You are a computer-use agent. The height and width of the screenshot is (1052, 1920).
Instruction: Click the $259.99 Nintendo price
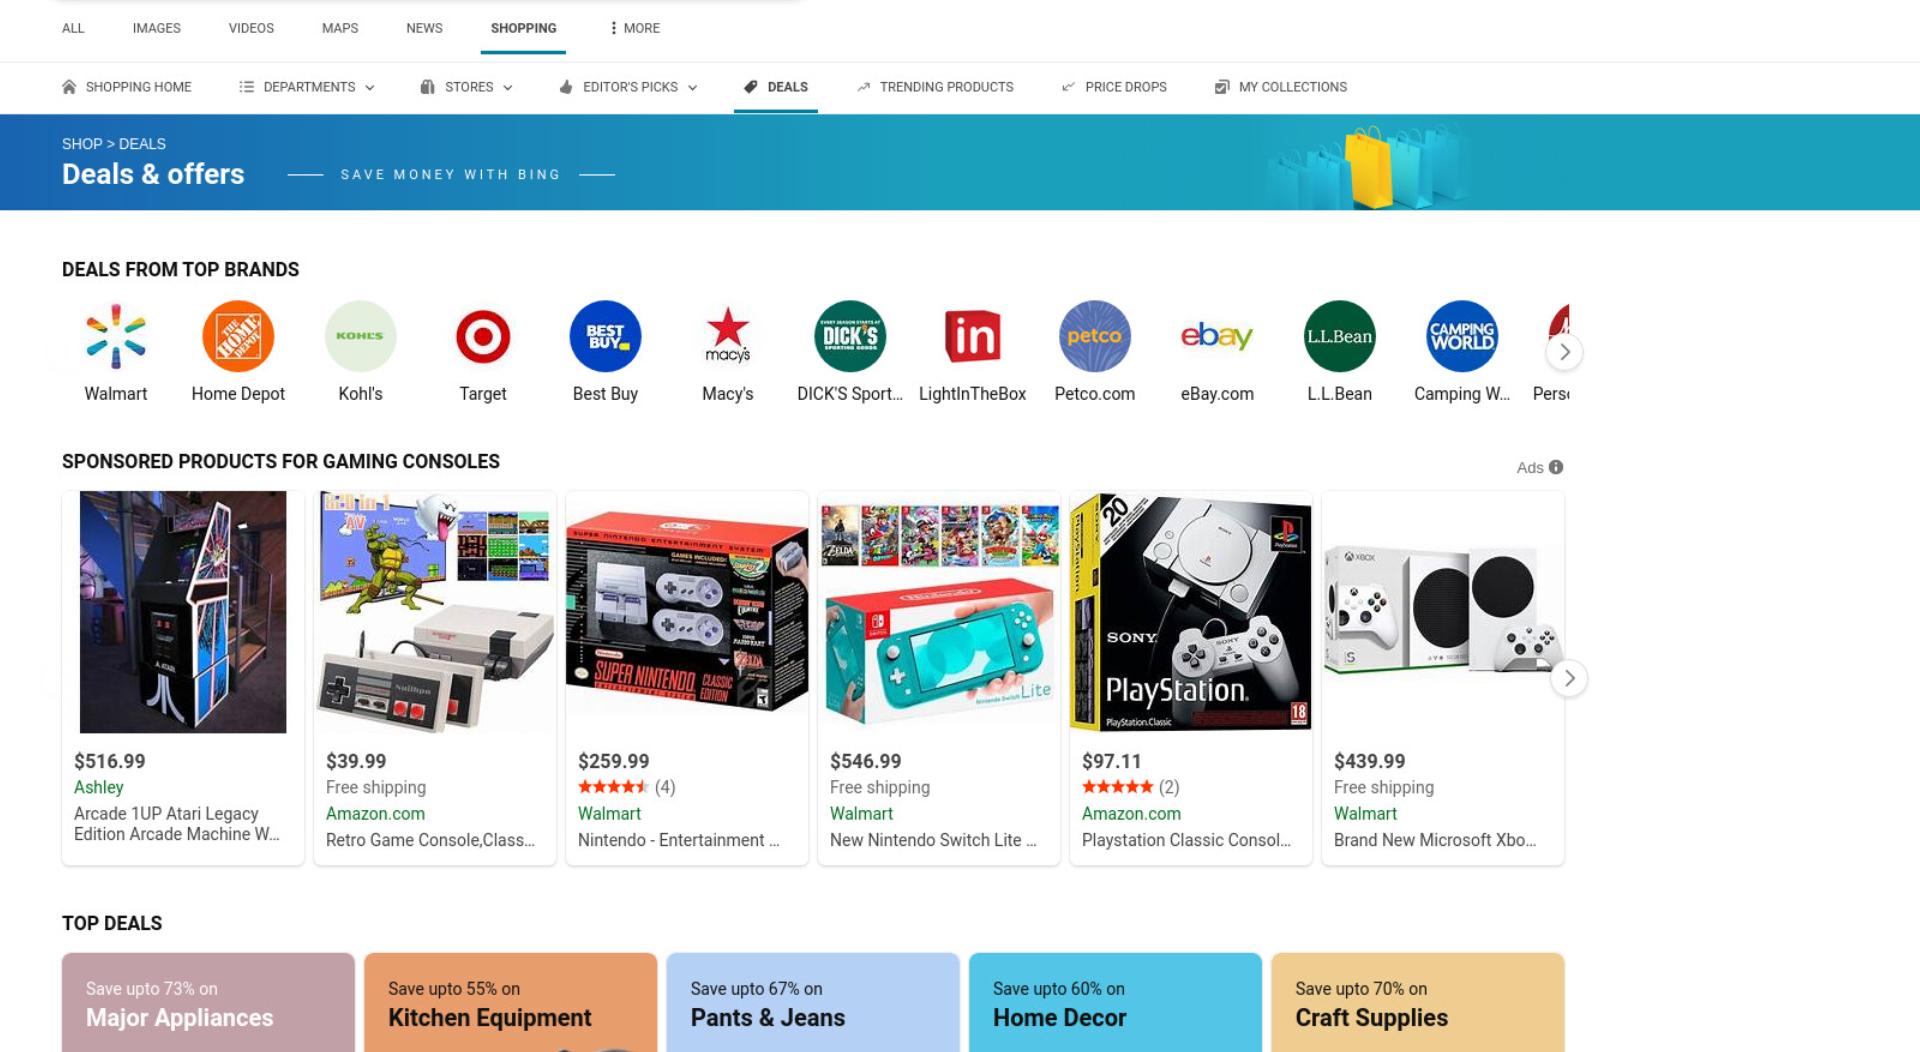tap(613, 762)
